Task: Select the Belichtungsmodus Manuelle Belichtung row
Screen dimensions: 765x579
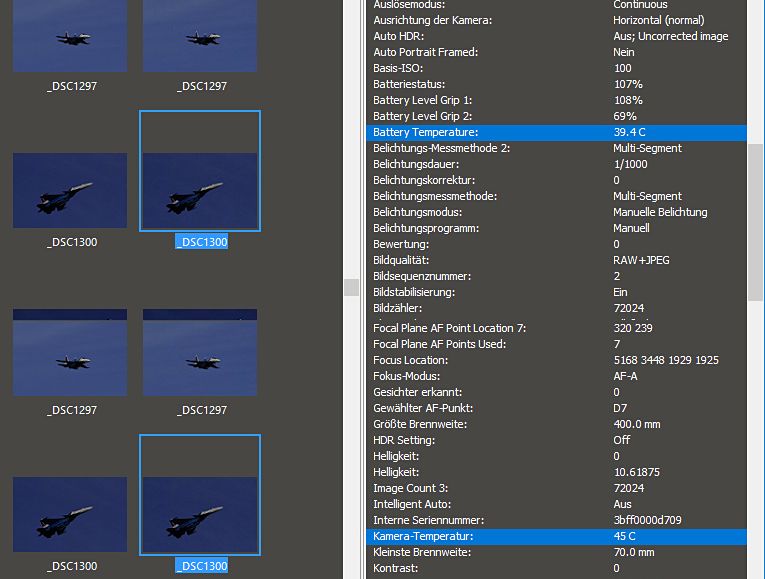Action: pos(556,212)
